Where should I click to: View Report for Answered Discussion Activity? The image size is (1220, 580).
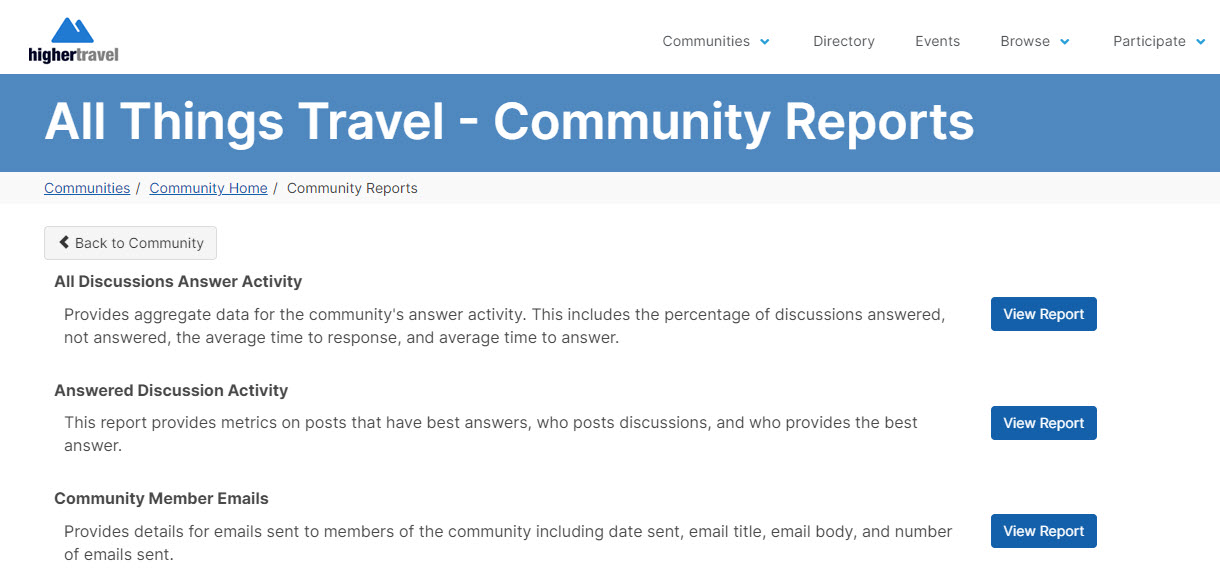(x=1043, y=423)
